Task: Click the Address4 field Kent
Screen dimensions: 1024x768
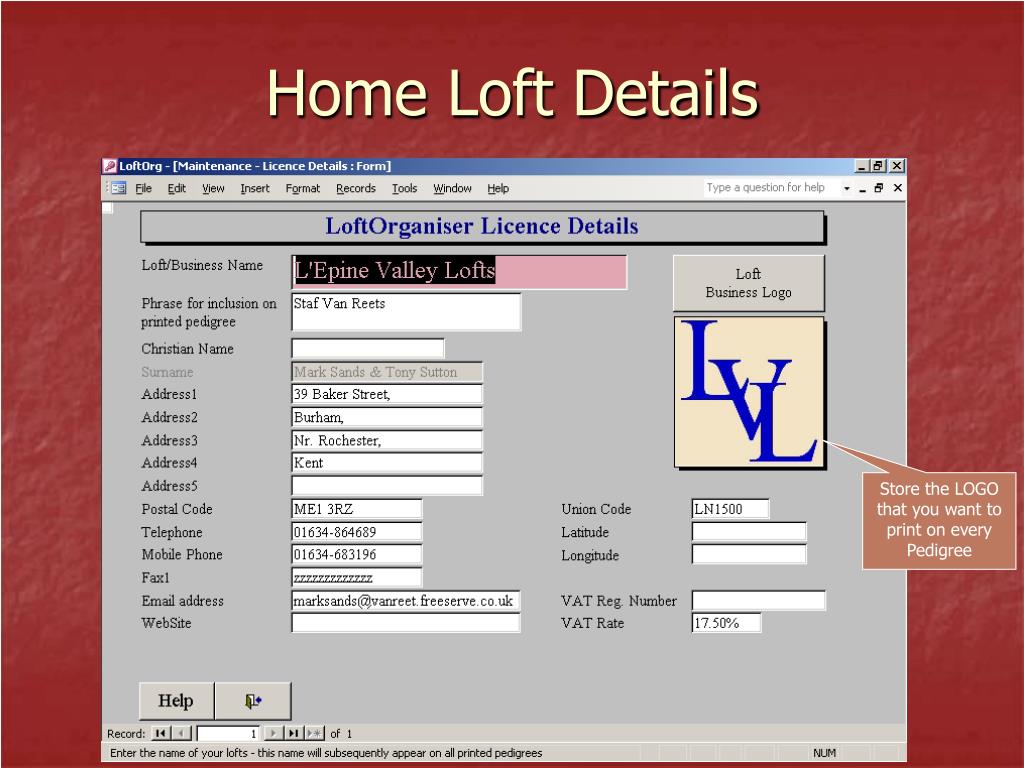Action: pos(387,462)
